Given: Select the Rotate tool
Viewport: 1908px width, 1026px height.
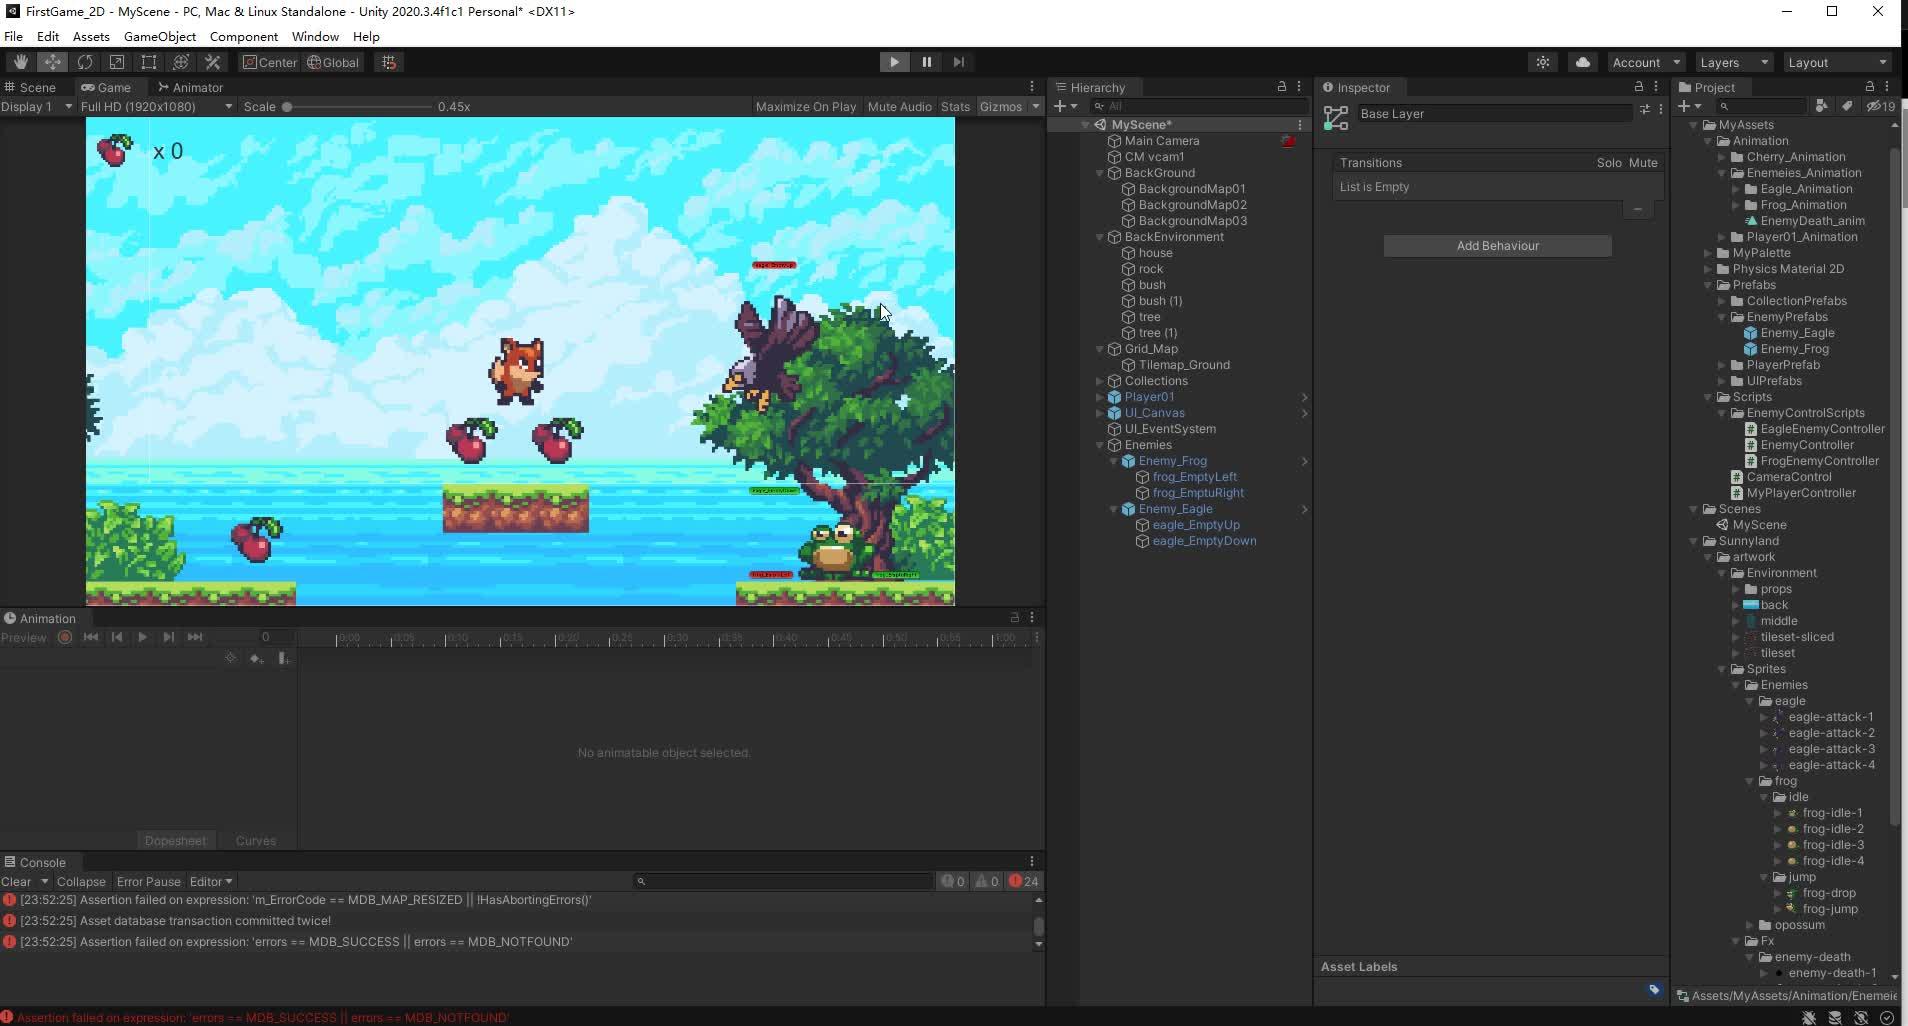Looking at the screenshot, I should tap(85, 62).
